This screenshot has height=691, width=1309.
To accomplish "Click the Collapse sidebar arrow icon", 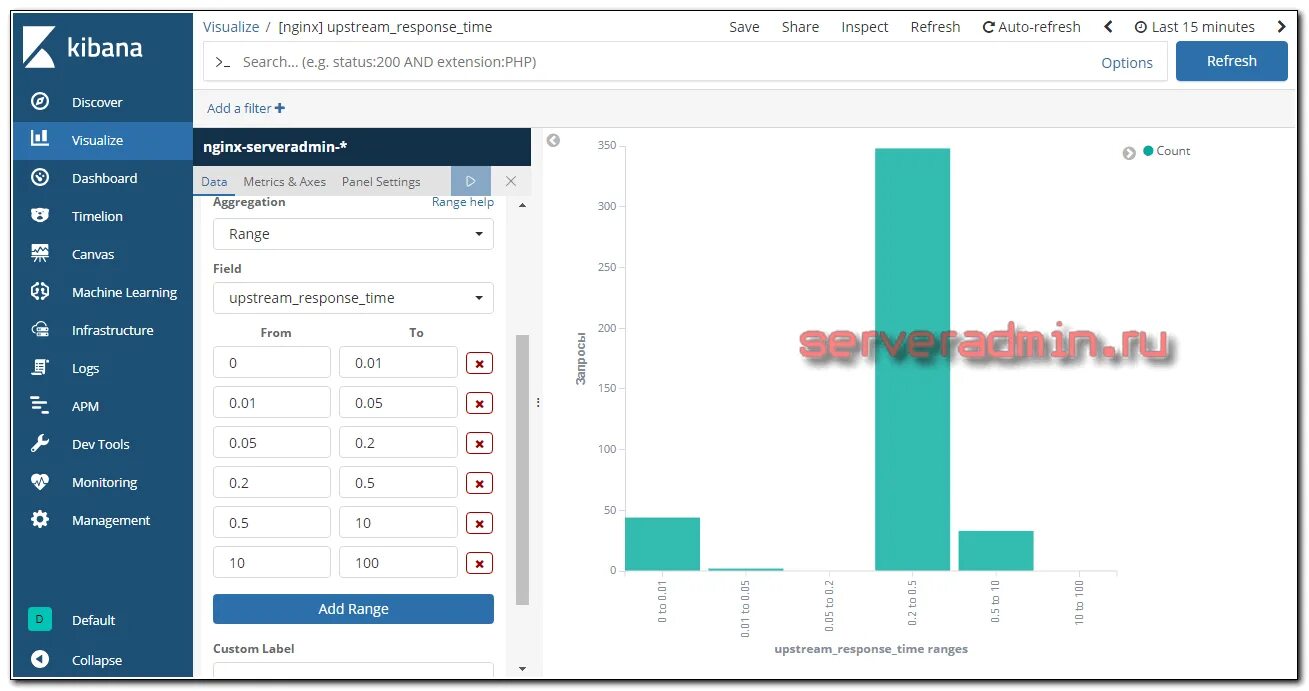I will [x=40, y=659].
